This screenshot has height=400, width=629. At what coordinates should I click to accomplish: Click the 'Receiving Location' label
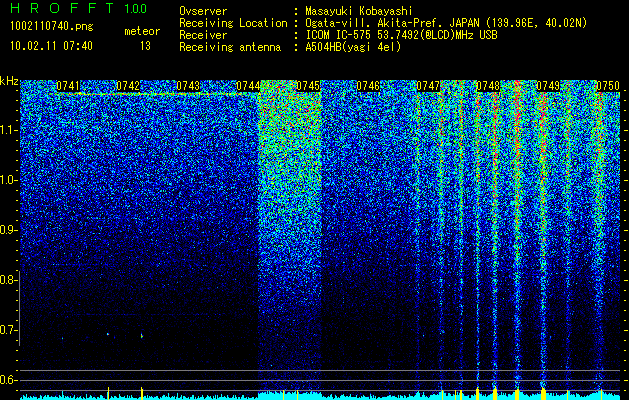233,24
